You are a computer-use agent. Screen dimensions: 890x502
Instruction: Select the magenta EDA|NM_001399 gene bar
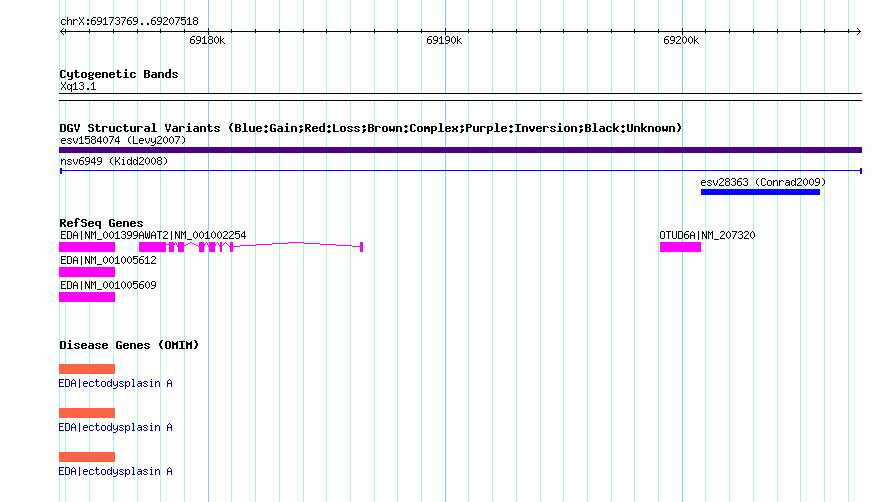click(87, 247)
